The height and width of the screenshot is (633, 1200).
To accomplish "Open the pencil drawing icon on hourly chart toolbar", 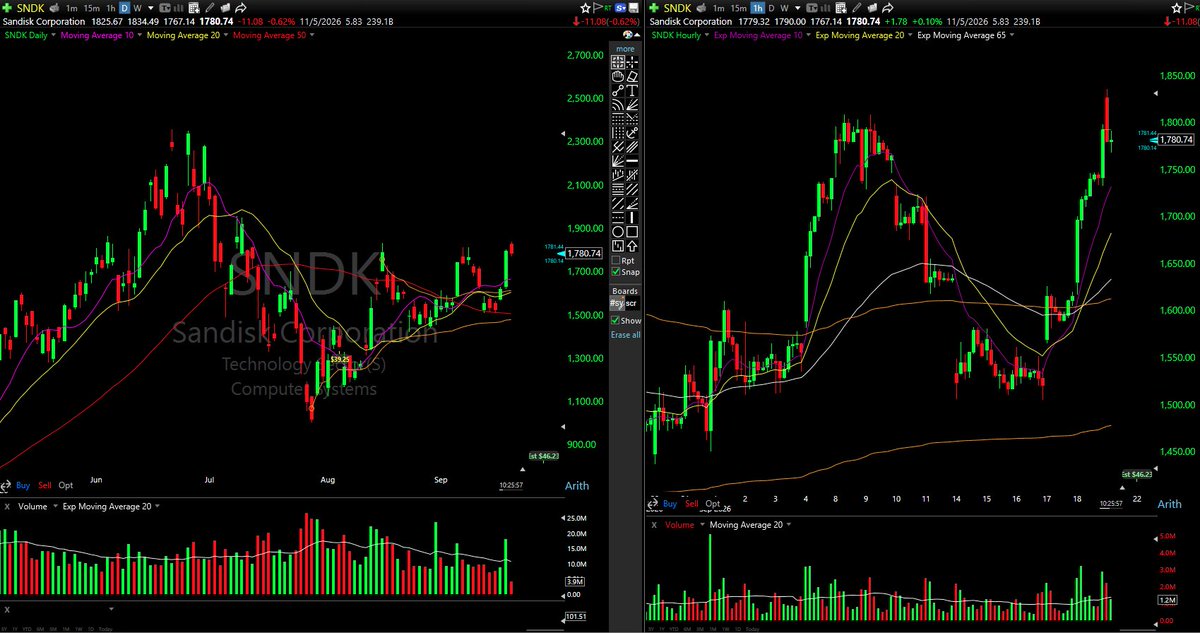I will pos(856,8).
